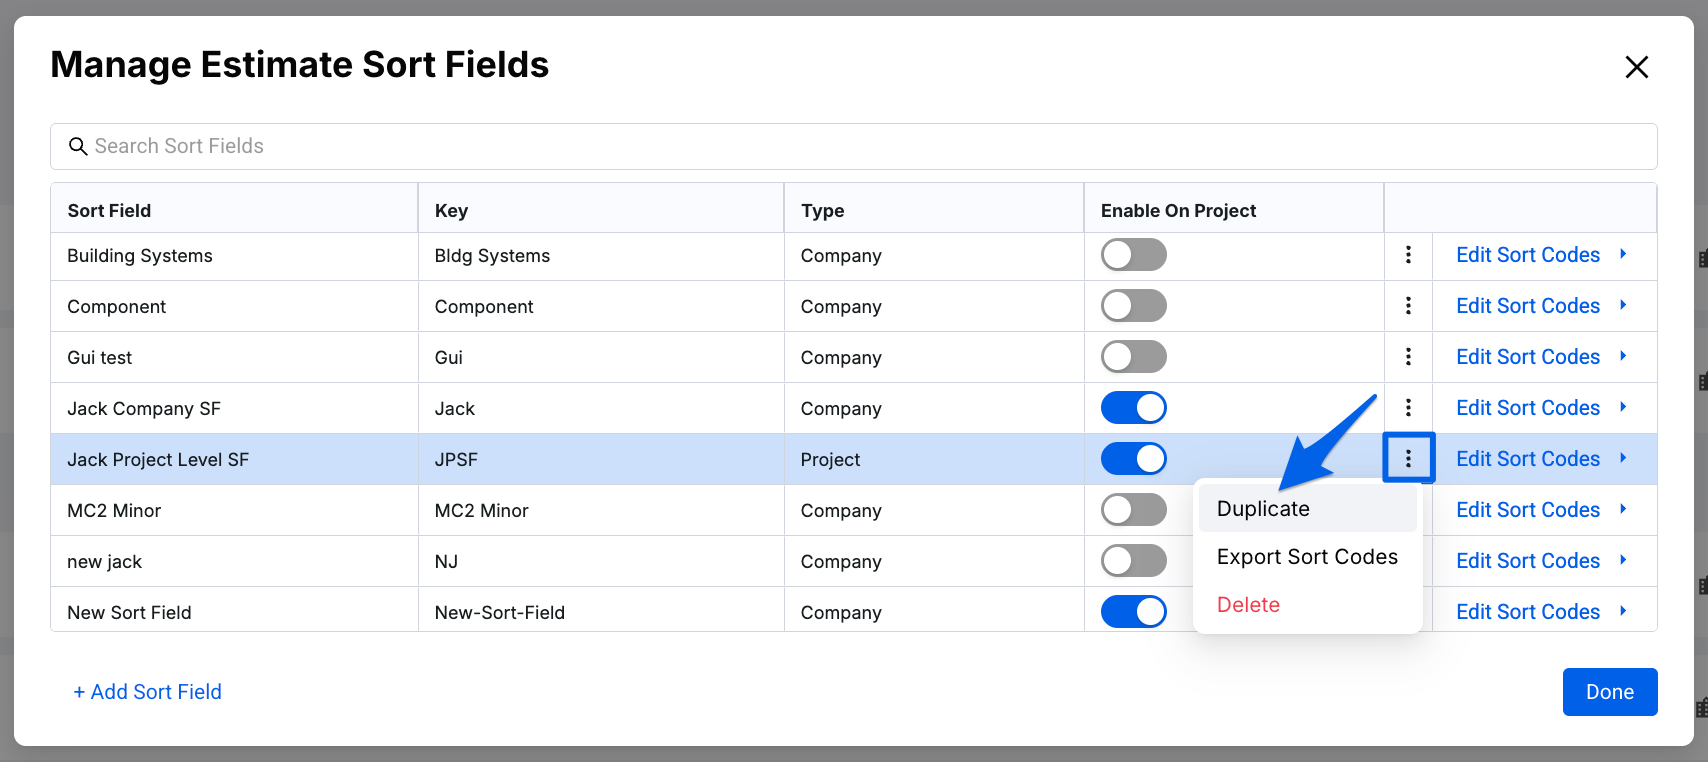The image size is (1708, 762).
Task: Open the three-dot menu for Component row
Action: click(x=1408, y=306)
